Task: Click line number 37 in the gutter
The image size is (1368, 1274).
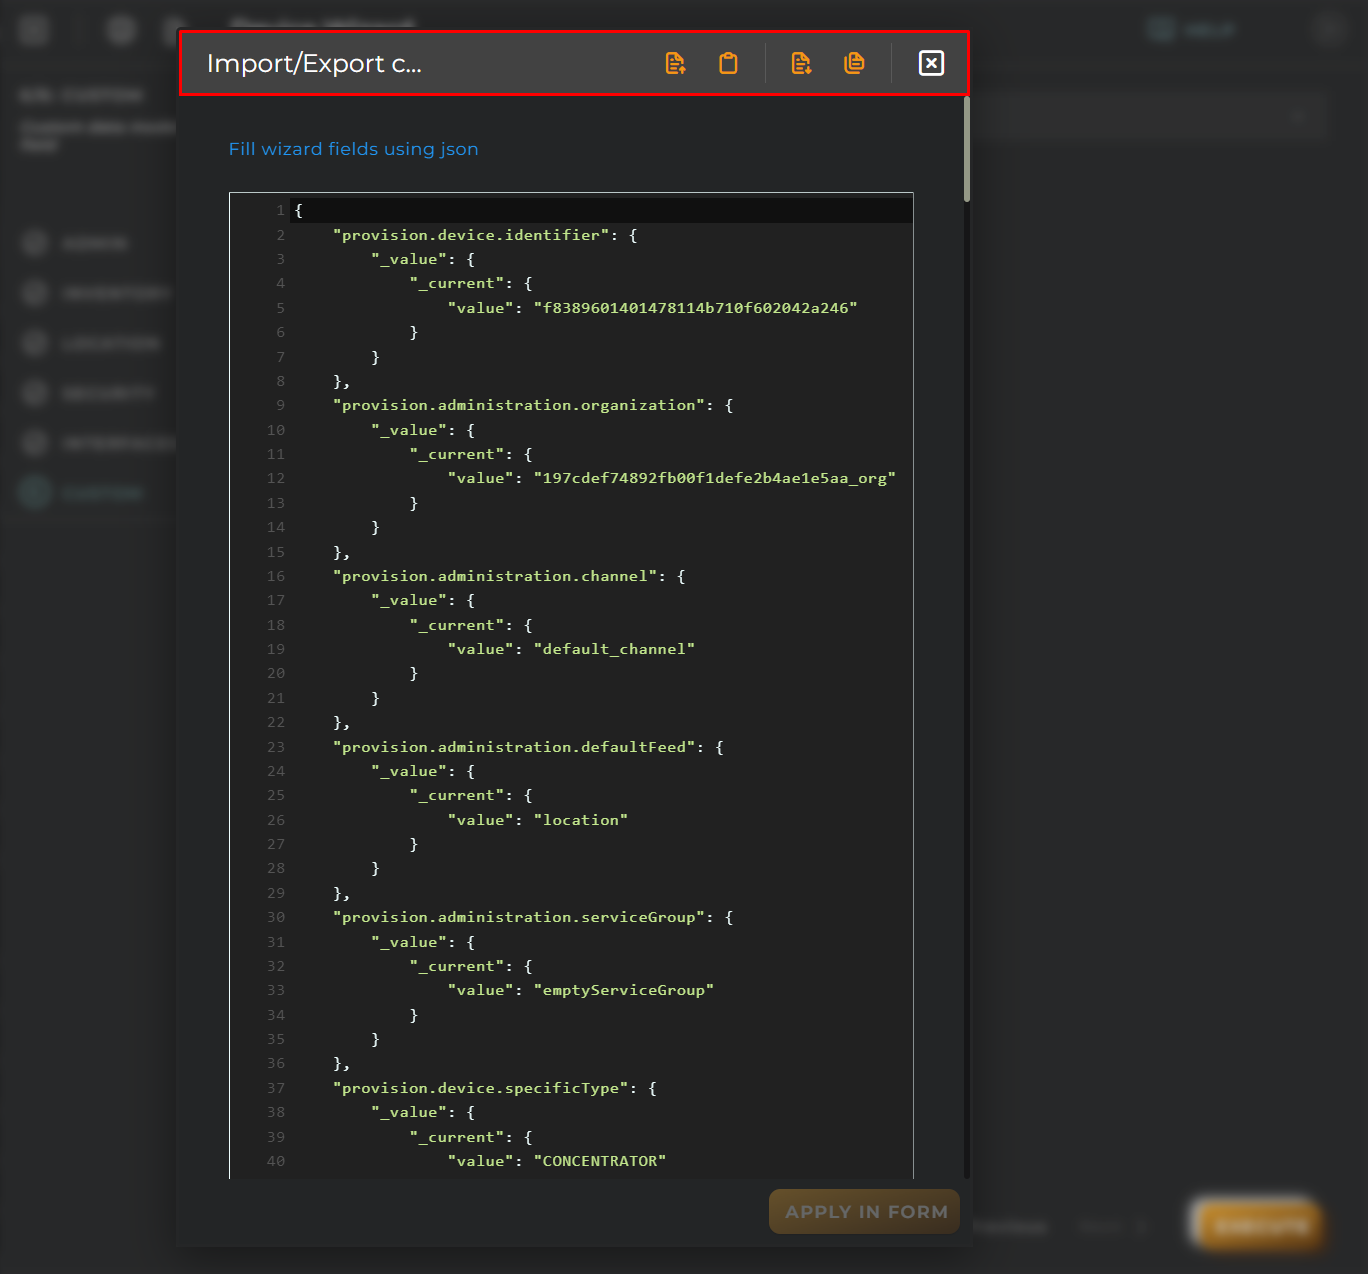Action: 276,1088
